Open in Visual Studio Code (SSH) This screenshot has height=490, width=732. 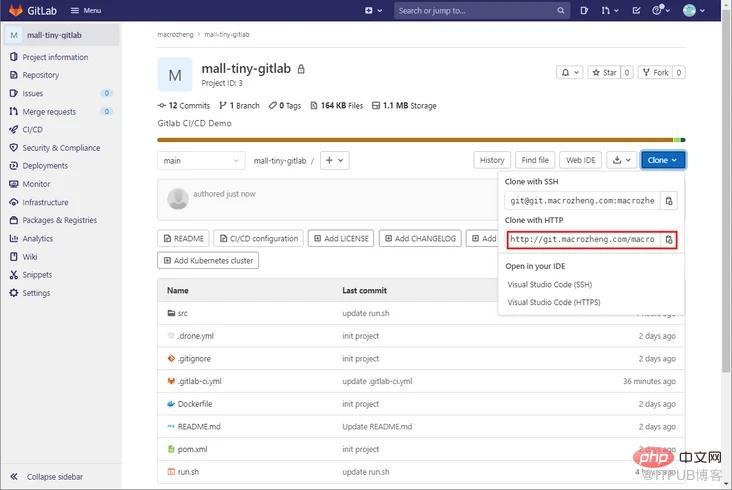[x=549, y=284]
